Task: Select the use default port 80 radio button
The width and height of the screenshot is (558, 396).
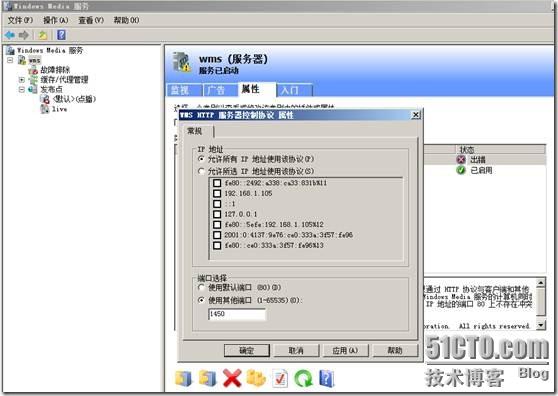Action: click(x=201, y=287)
